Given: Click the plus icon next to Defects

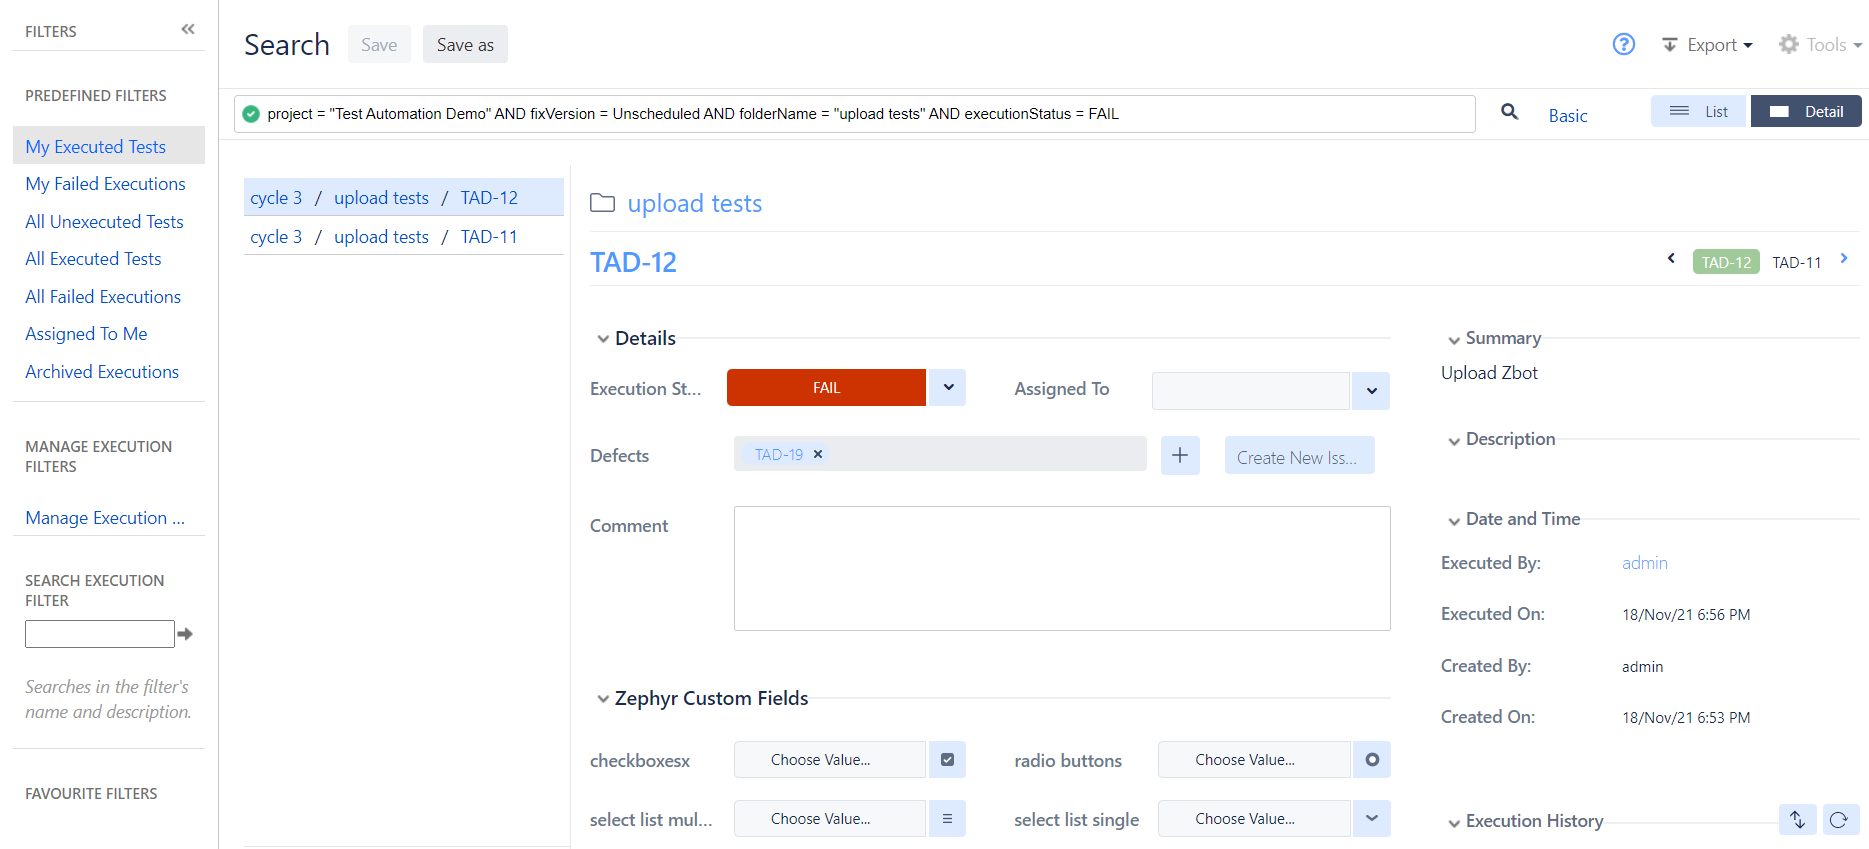Looking at the screenshot, I should [x=1180, y=456].
